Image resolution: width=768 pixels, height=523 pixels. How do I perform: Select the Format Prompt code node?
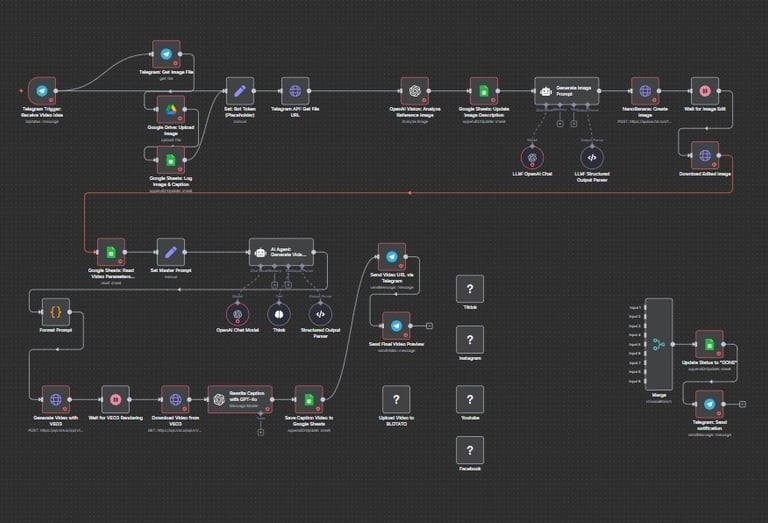pyautogui.click(x=56, y=312)
